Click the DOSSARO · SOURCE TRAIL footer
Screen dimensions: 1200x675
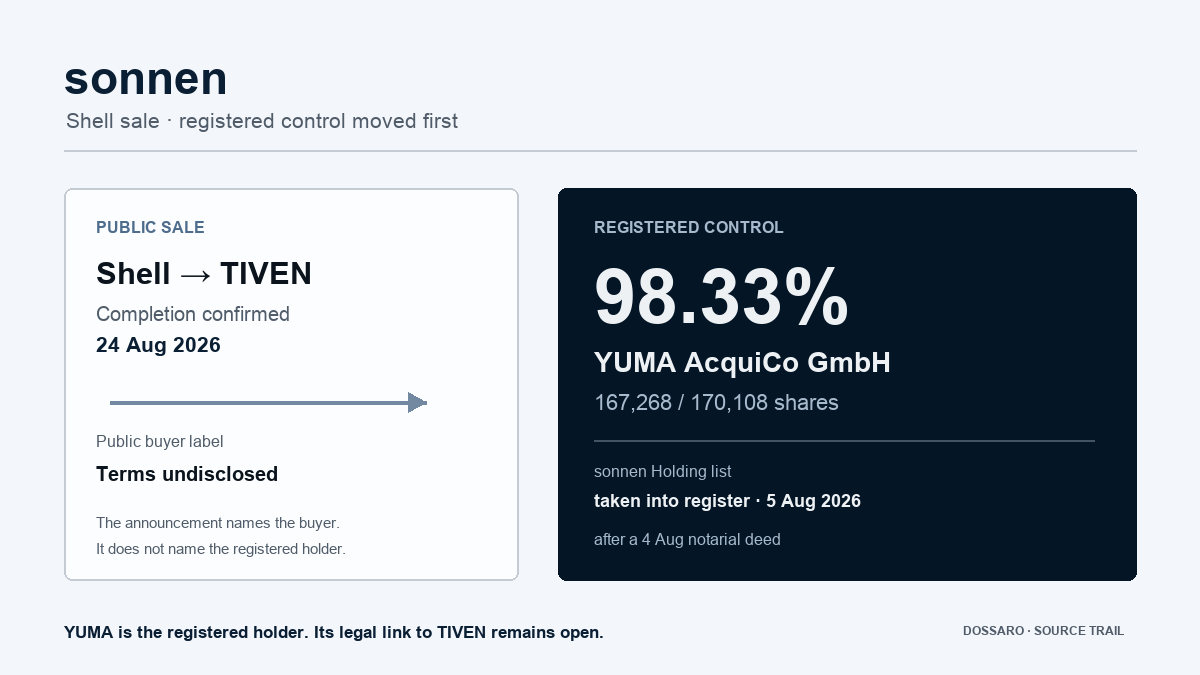1043,631
